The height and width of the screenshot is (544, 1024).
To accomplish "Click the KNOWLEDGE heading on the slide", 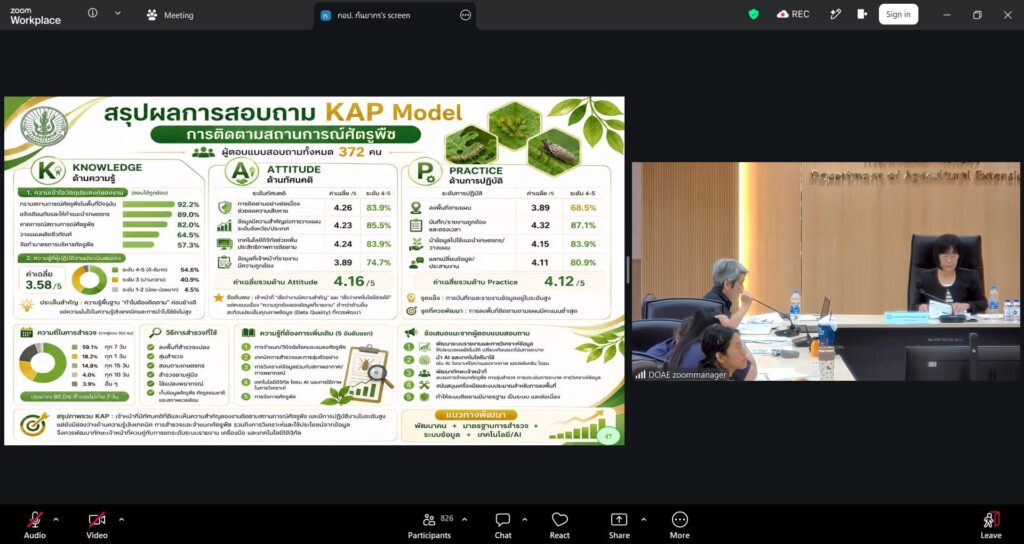I will [107, 167].
